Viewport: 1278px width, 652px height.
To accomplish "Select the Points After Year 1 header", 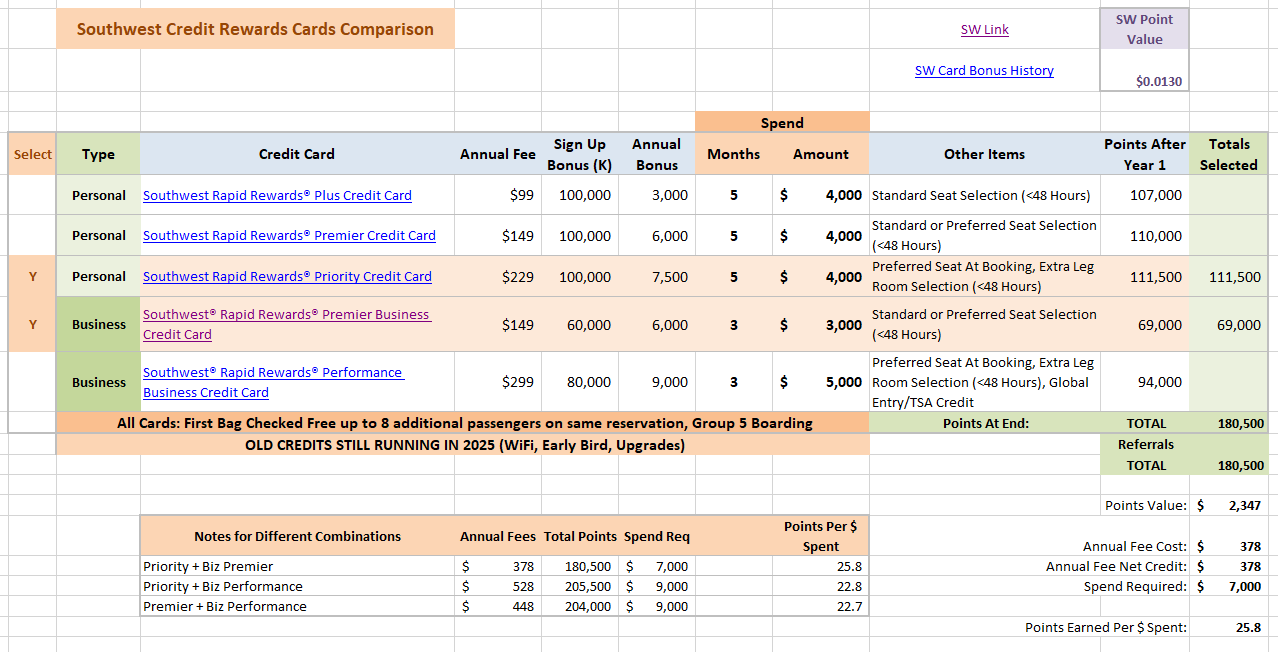I will [x=1144, y=154].
